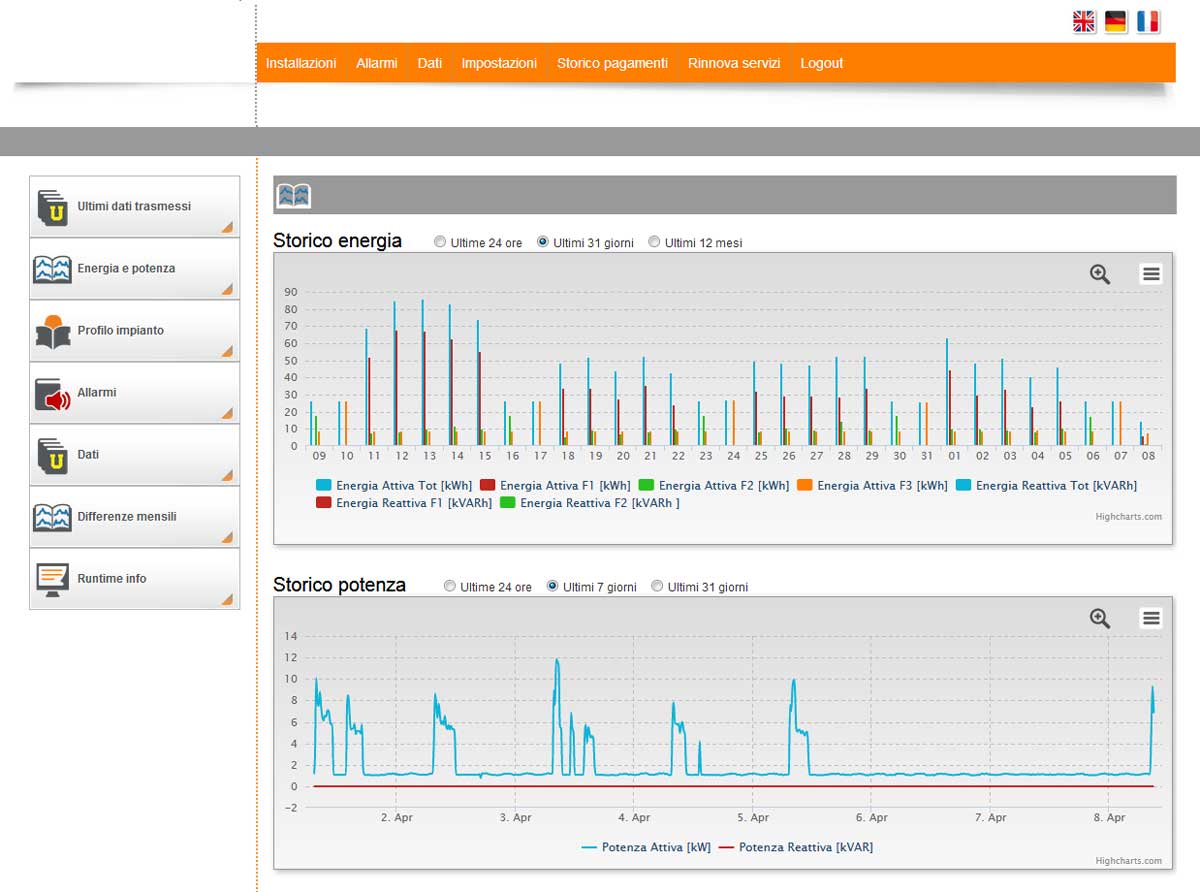Click the zoom magnifier on the power chart
1200x892 pixels.
tap(1100, 618)
